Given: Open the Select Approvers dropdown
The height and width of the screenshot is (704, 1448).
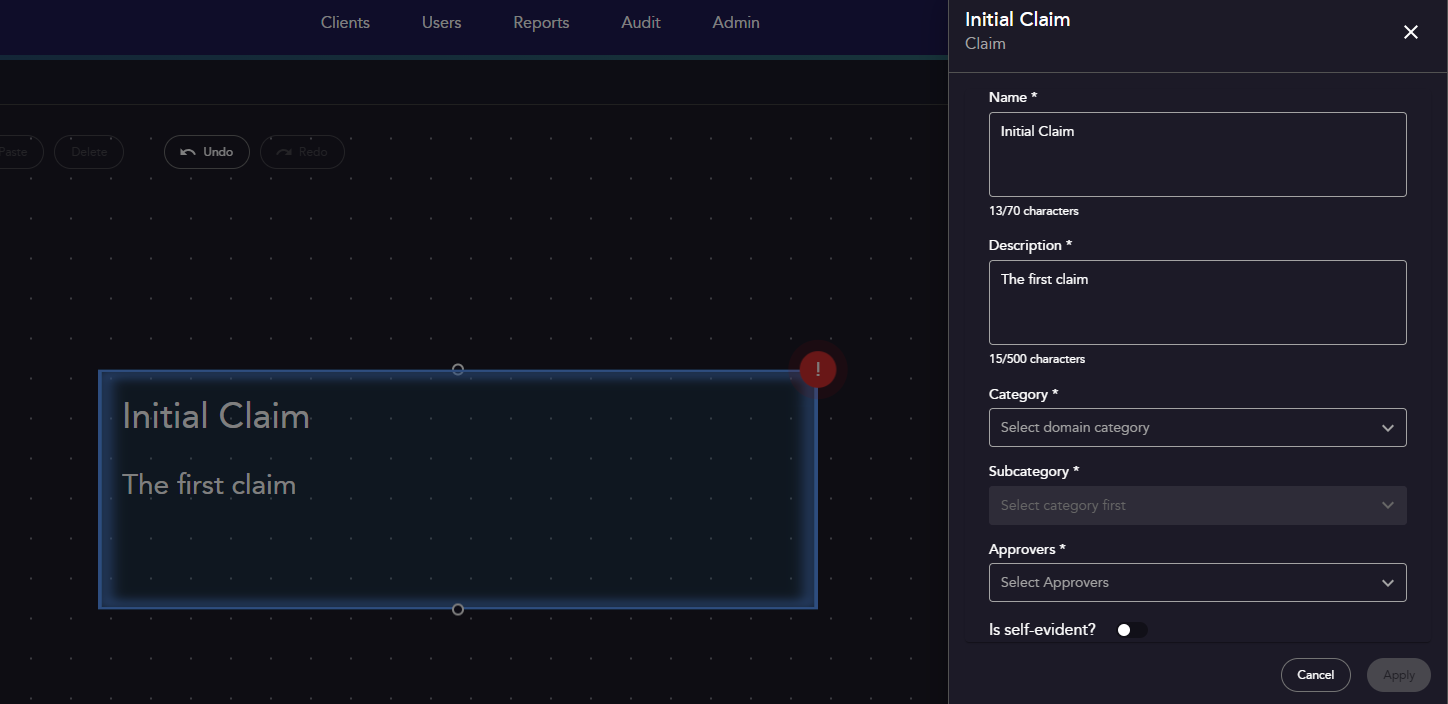Looking at the screenshot, I should click(1197, 582).
